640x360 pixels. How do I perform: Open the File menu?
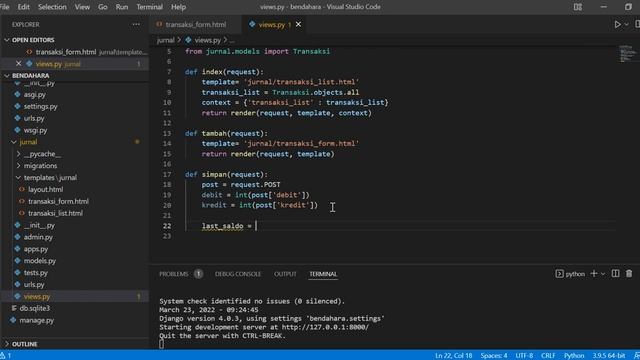4,7
